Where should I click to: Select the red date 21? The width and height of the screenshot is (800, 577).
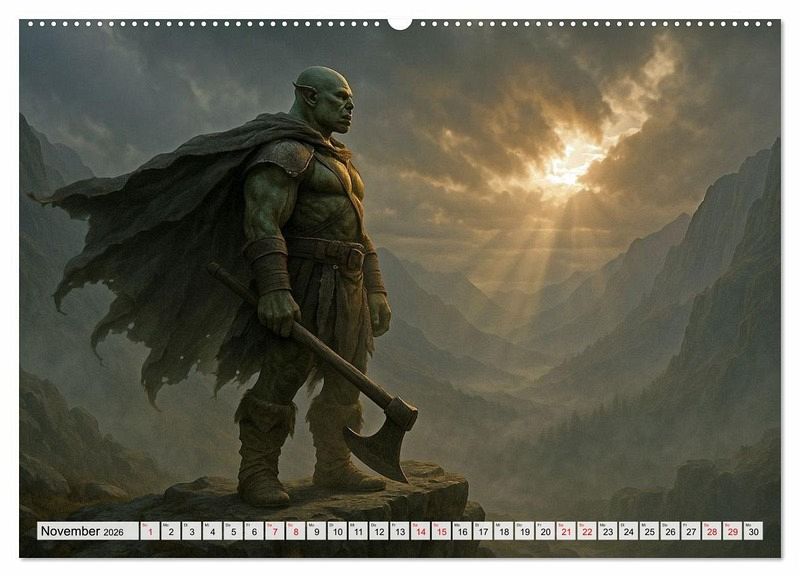coord(566,532)
